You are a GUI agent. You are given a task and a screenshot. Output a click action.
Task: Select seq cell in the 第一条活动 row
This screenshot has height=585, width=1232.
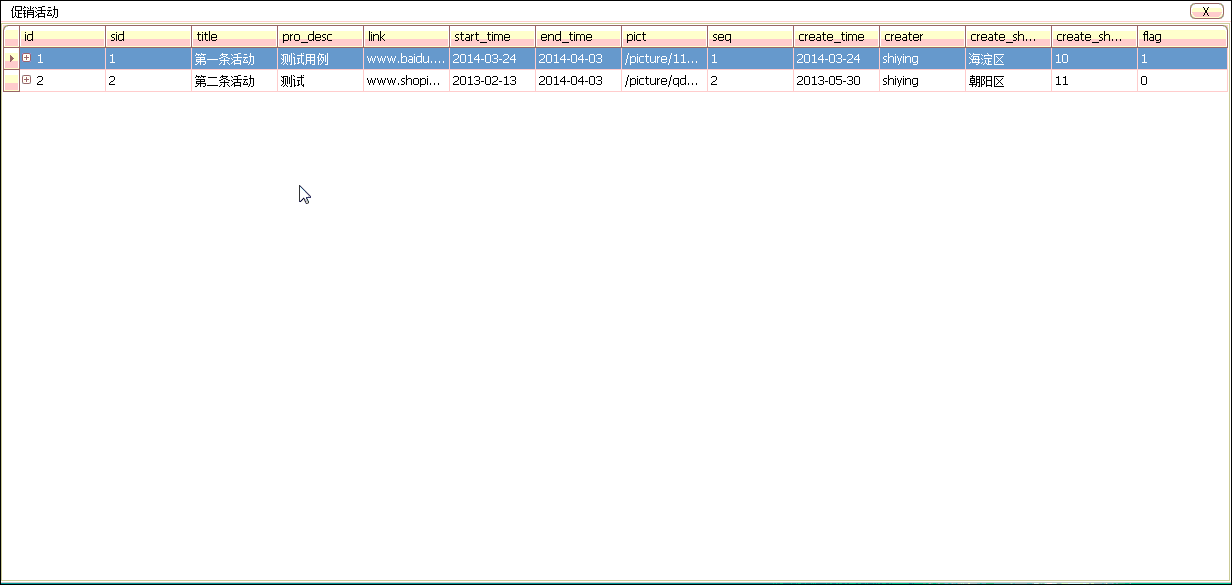750,59
